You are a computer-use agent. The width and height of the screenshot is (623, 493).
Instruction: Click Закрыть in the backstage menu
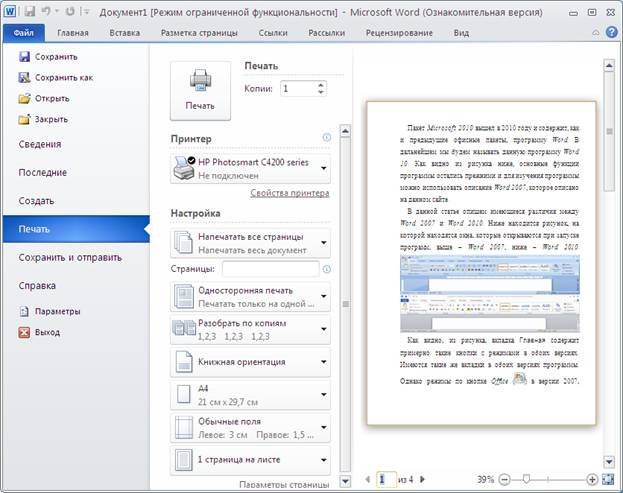click(x=51, y=119)
